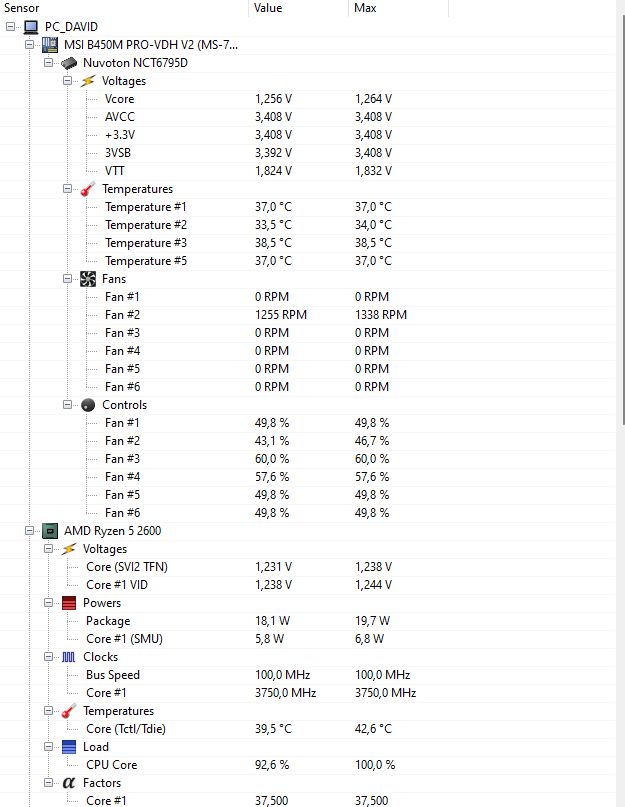Click the Factors alpha symbol icon
The image size is (625, 807).
coord(69,783)
